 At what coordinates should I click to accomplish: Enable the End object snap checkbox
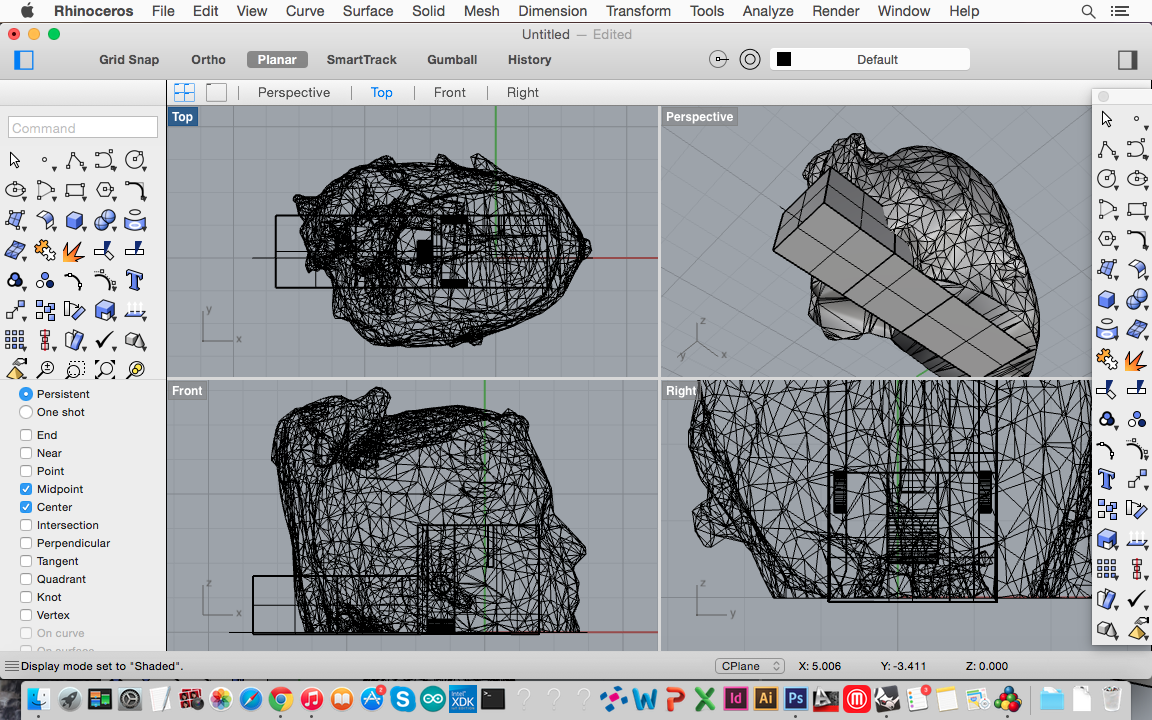26,435
